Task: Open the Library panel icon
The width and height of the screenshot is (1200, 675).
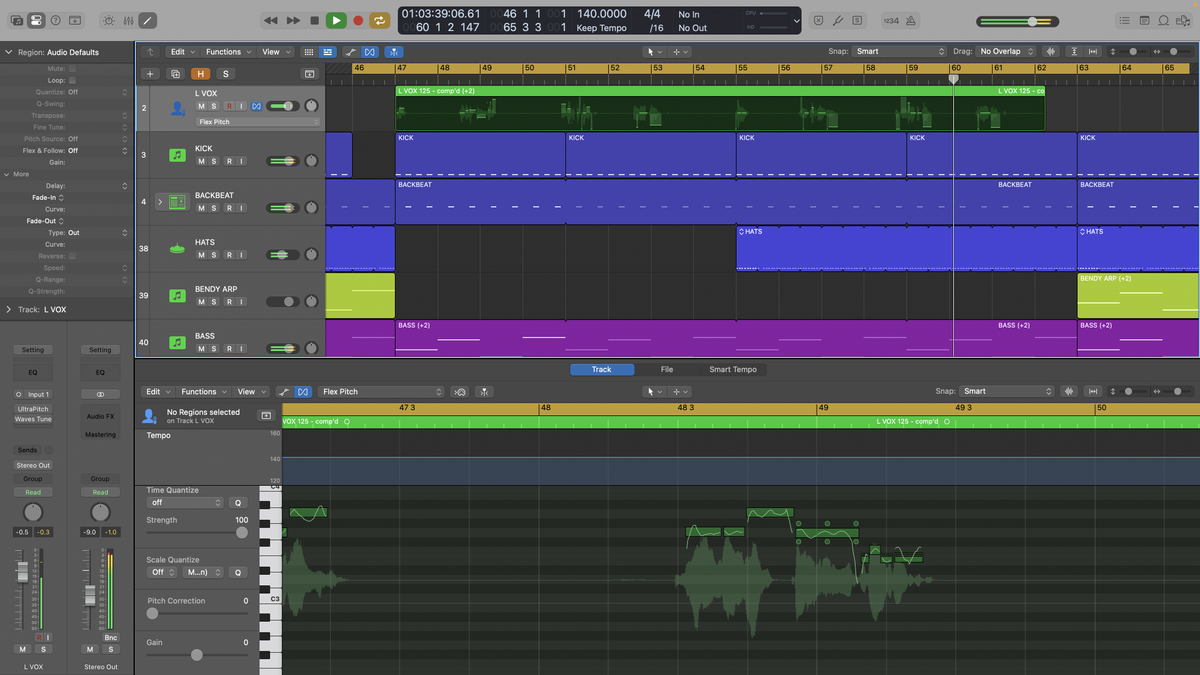Action: 17,20
